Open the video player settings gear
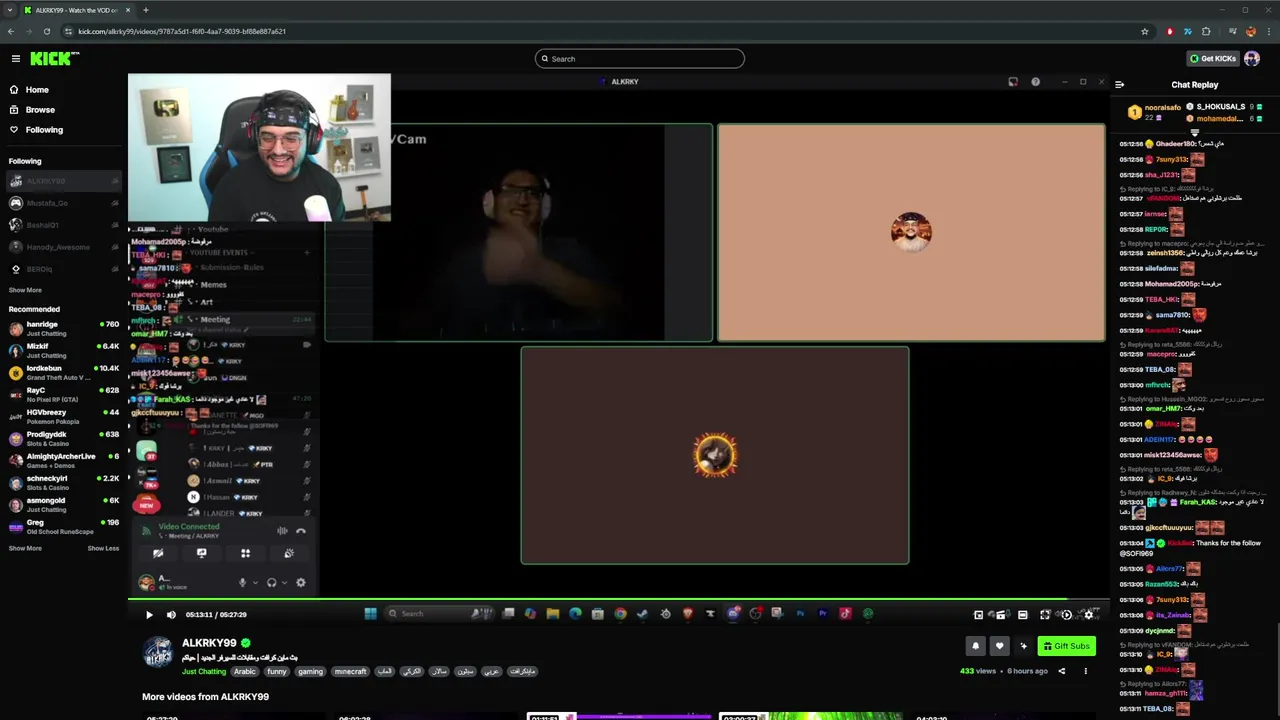1280x720 pixels. pyautogui.click(x=1089, y=615)
